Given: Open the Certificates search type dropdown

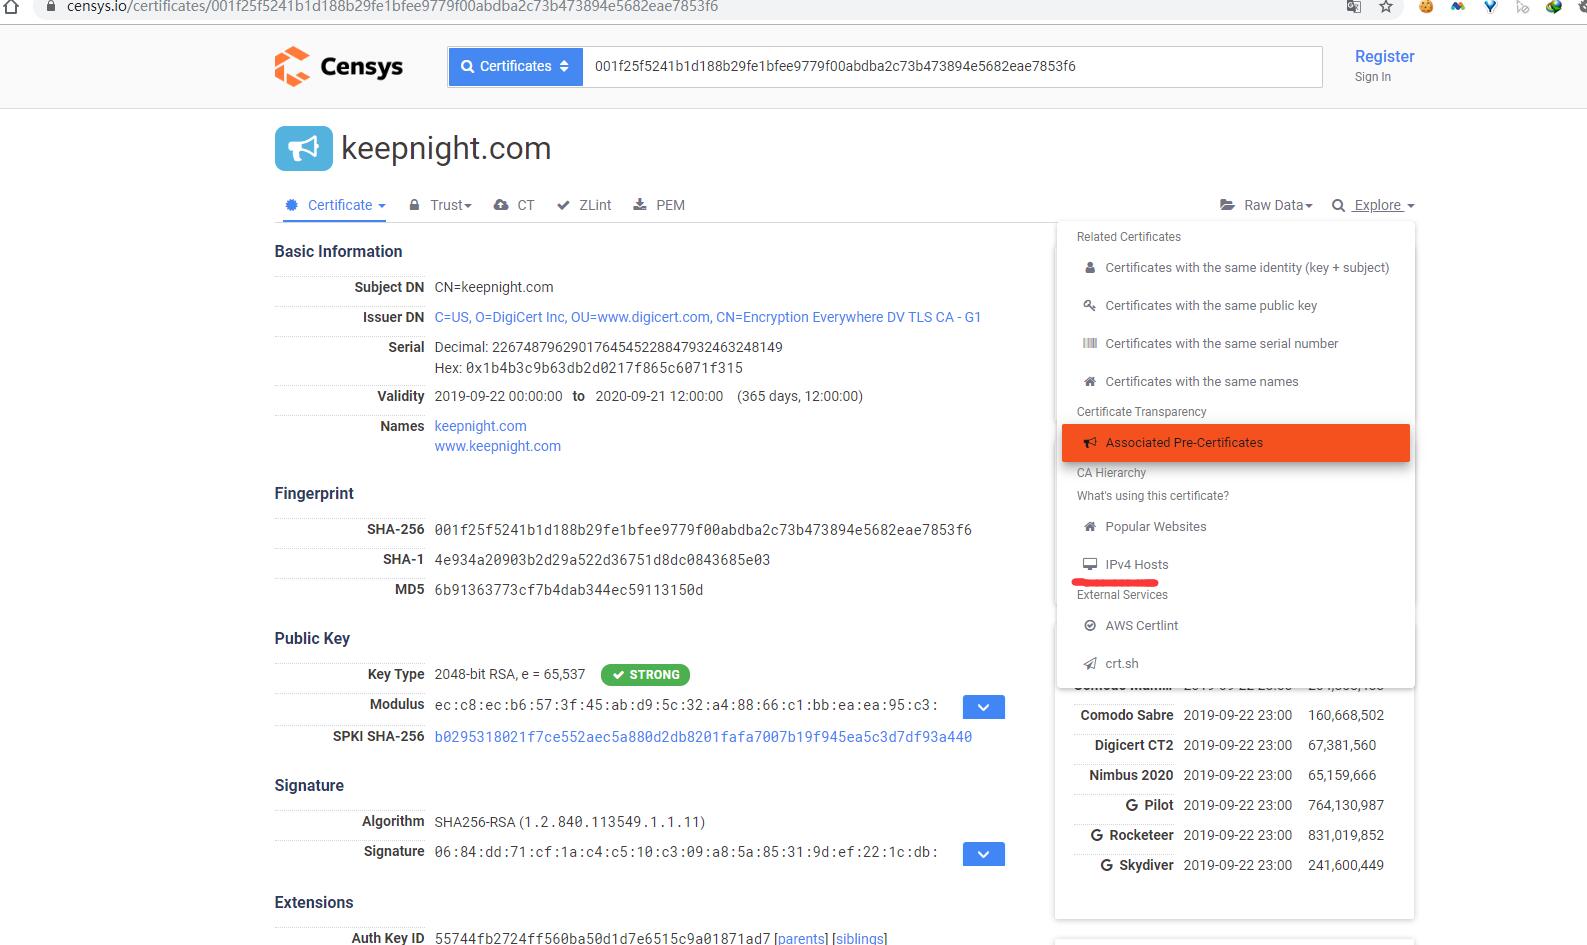Looking at the screenshot, I should pyautogui.click(x=515, y=66).
